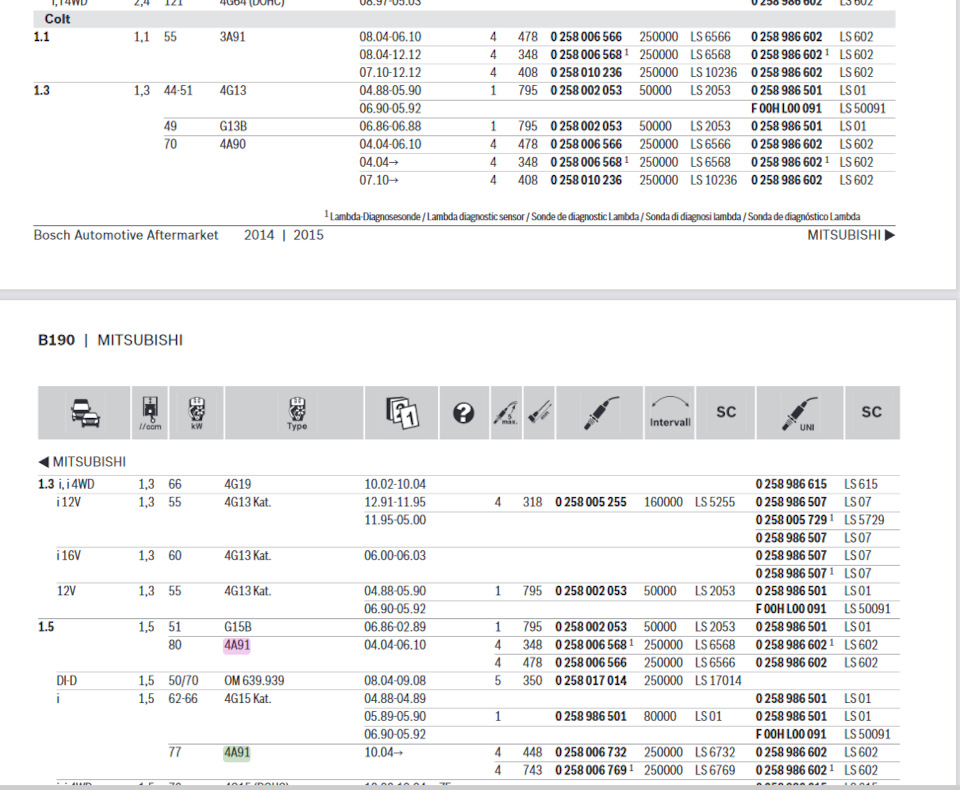This screenshot has height=790, width=960.
Task: Click the sensor wires 'max.' header icon
Action: [506, 413]
